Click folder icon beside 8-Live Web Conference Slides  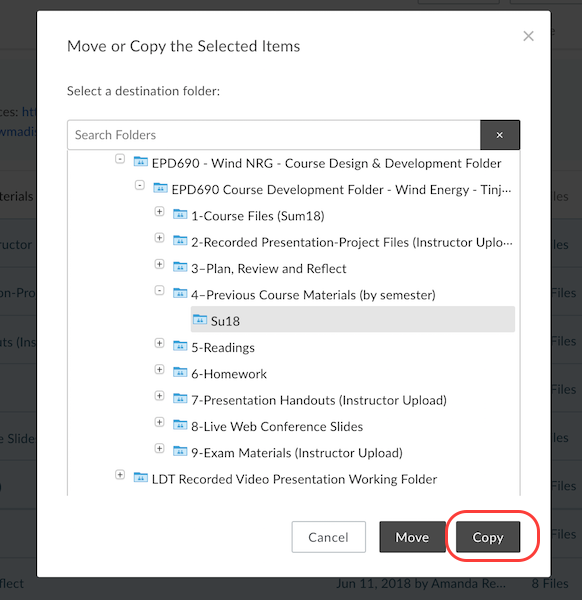[x=180, y=425]
